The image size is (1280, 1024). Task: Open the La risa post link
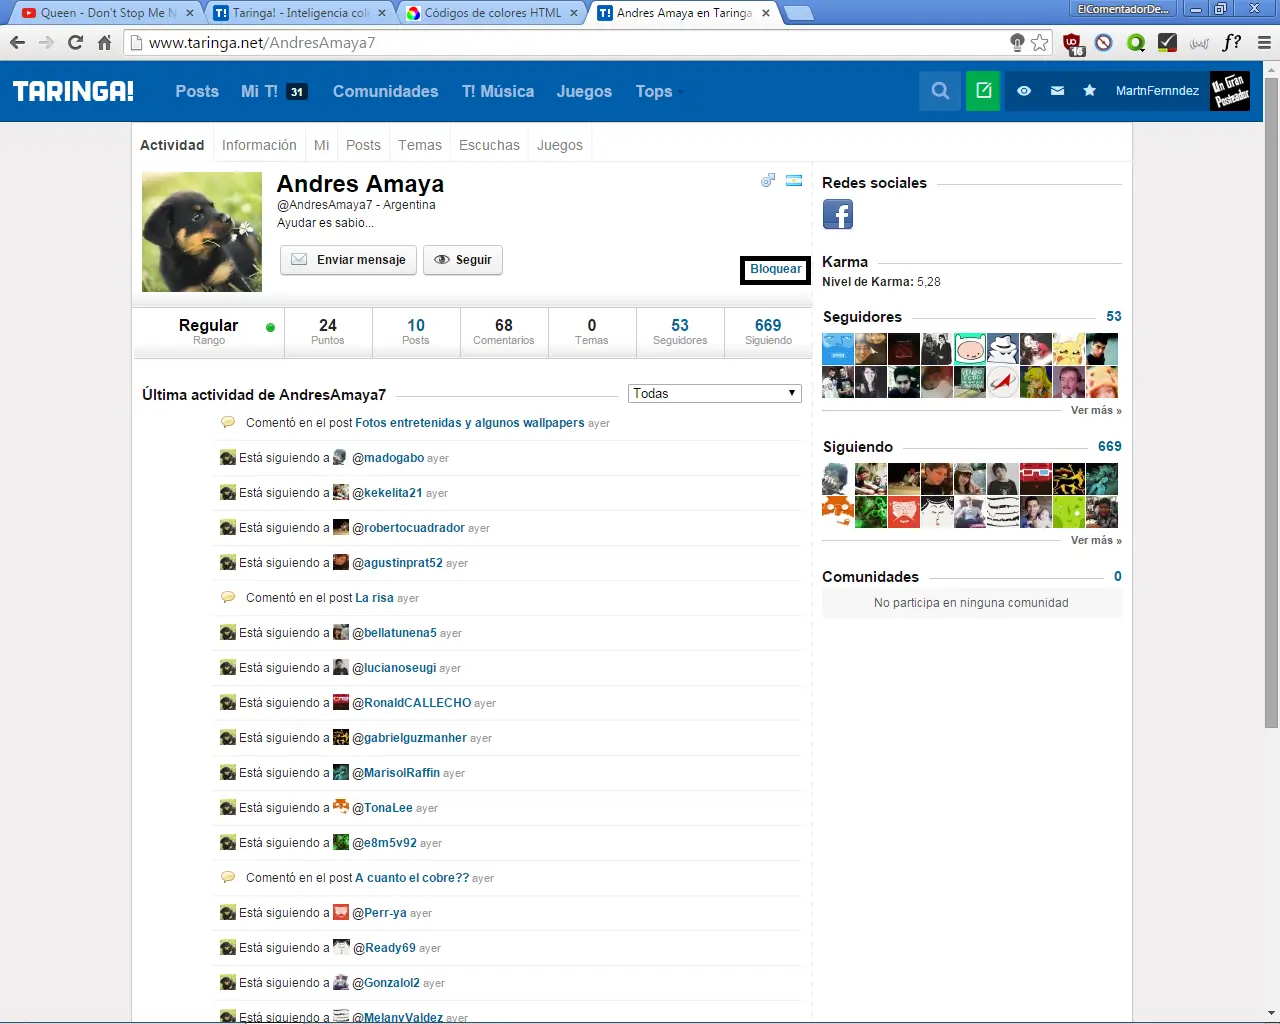pos(375,598)
